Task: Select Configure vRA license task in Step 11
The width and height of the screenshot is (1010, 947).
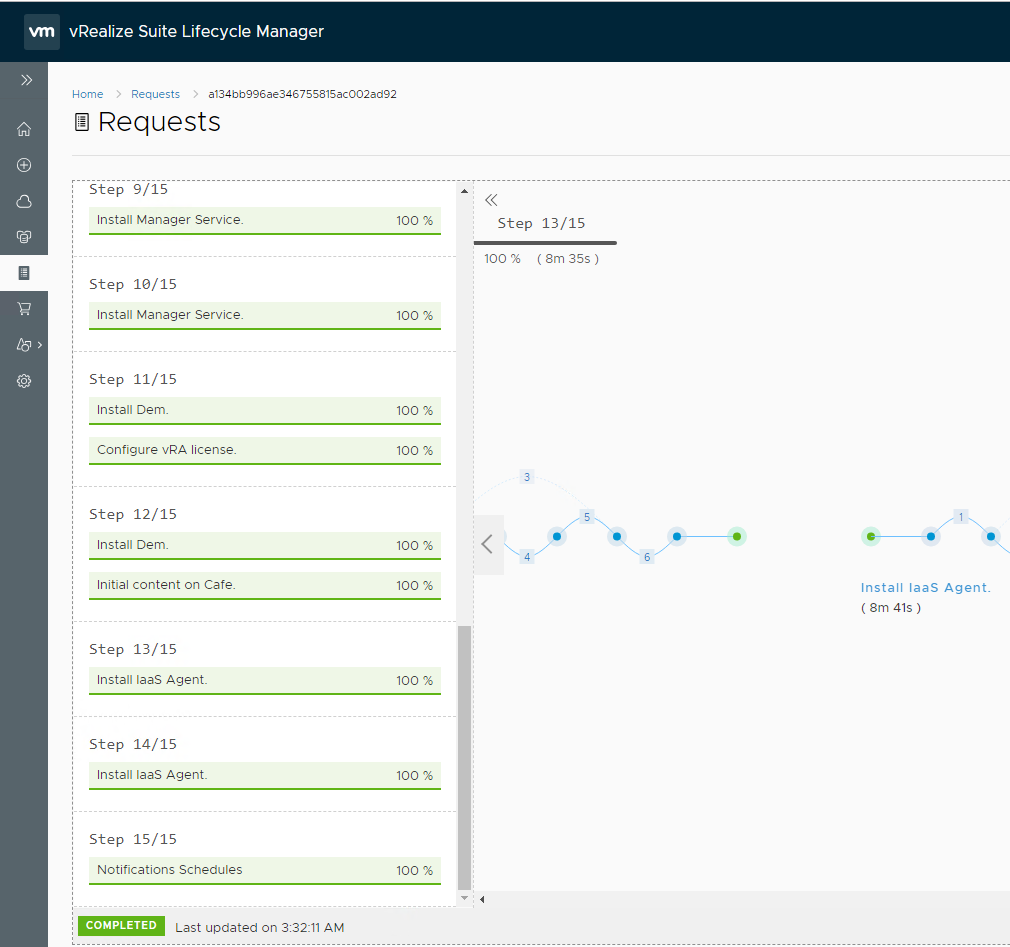Action: tap(265, 450)
